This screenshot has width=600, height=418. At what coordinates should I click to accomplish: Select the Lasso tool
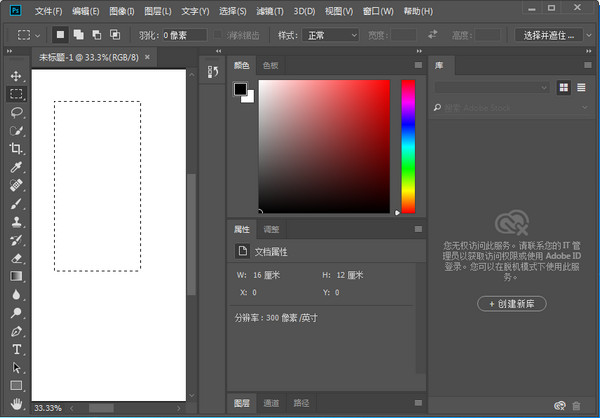pos(16,112)
